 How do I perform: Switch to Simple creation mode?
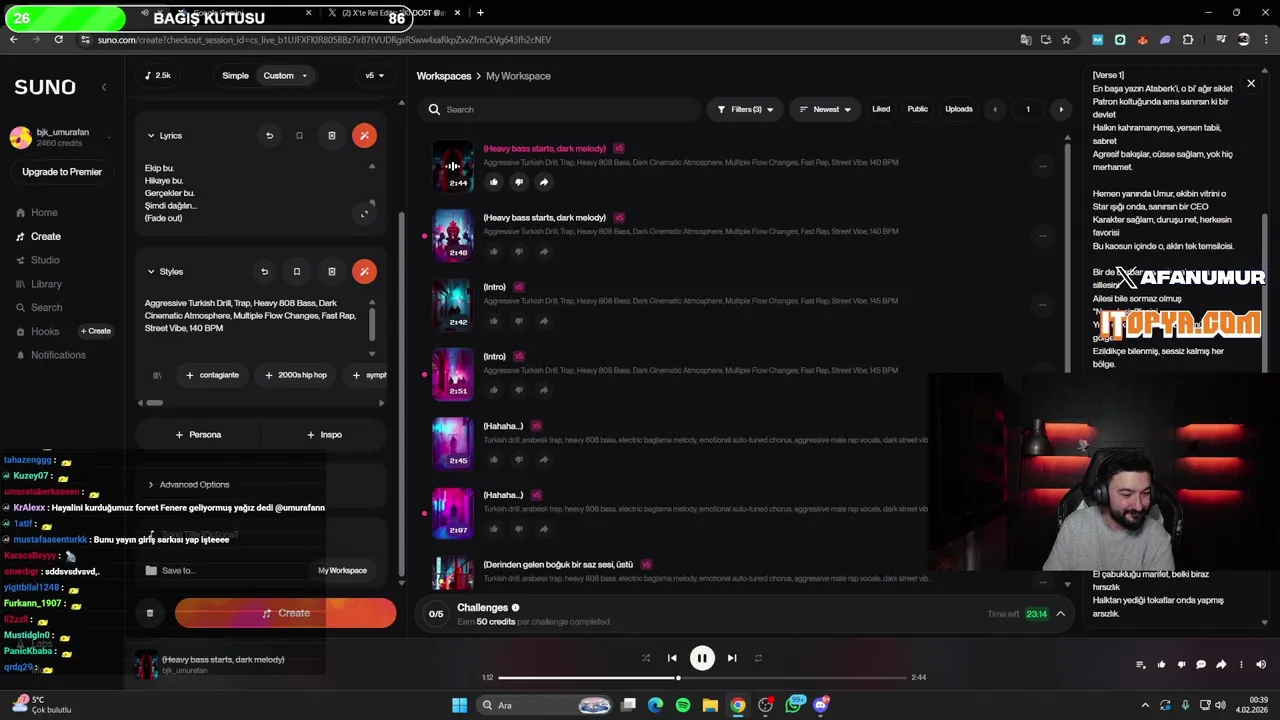pos(235,76)
